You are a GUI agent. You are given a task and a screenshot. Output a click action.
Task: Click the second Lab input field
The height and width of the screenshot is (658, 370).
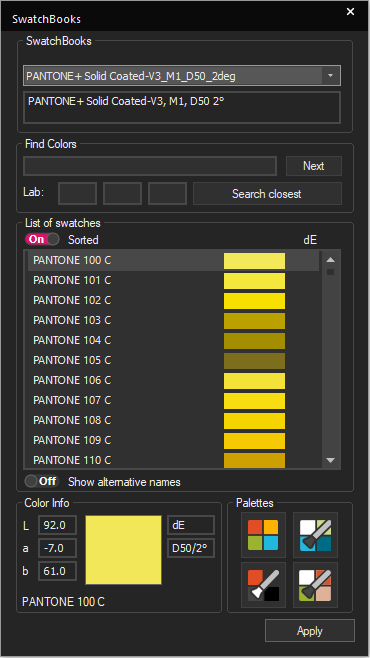coord(122,193)
